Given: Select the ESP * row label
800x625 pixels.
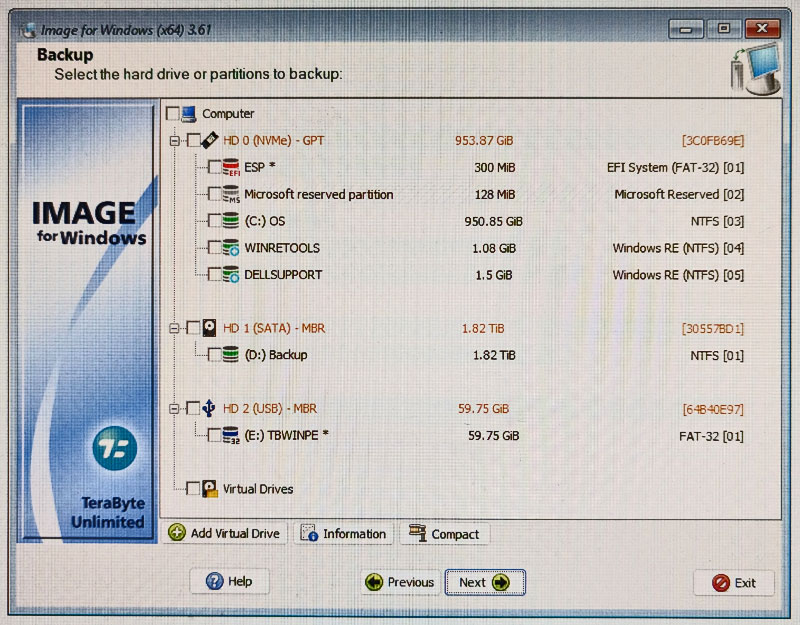Looking at the screenshot, I should click(260, 167).
